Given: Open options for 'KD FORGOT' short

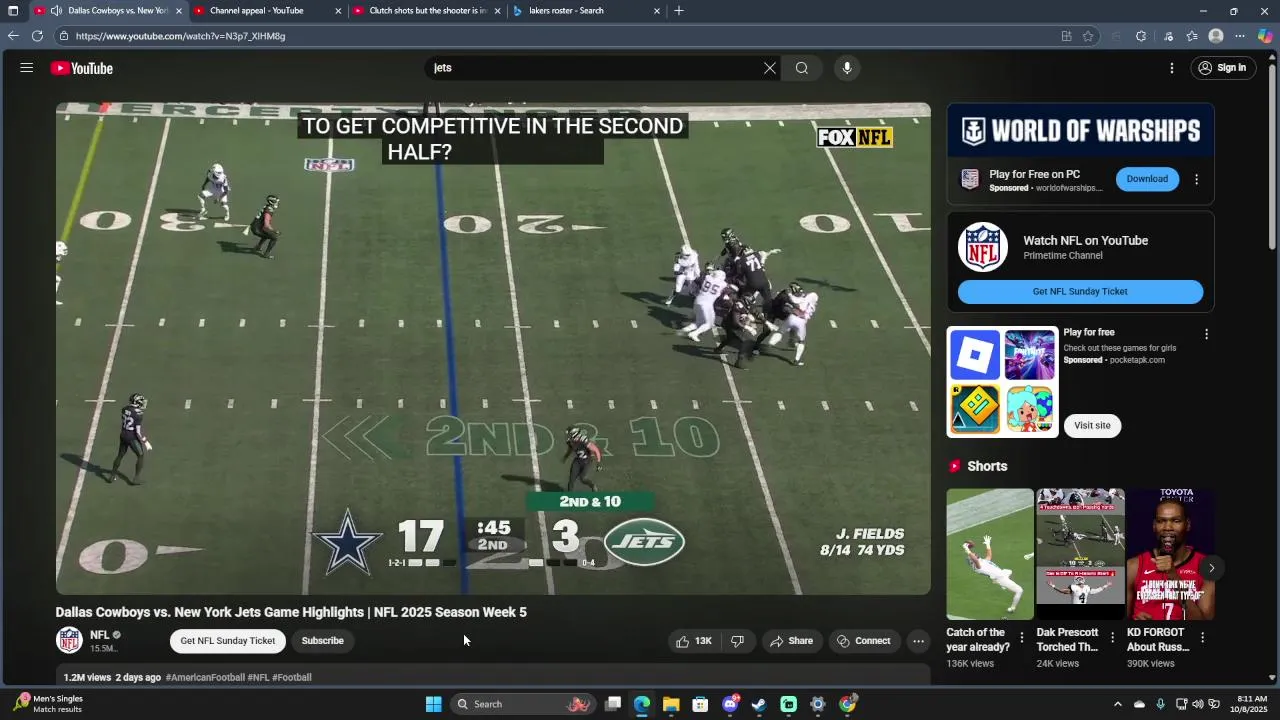Looking at the screenshot, I should pos(1202,638).
